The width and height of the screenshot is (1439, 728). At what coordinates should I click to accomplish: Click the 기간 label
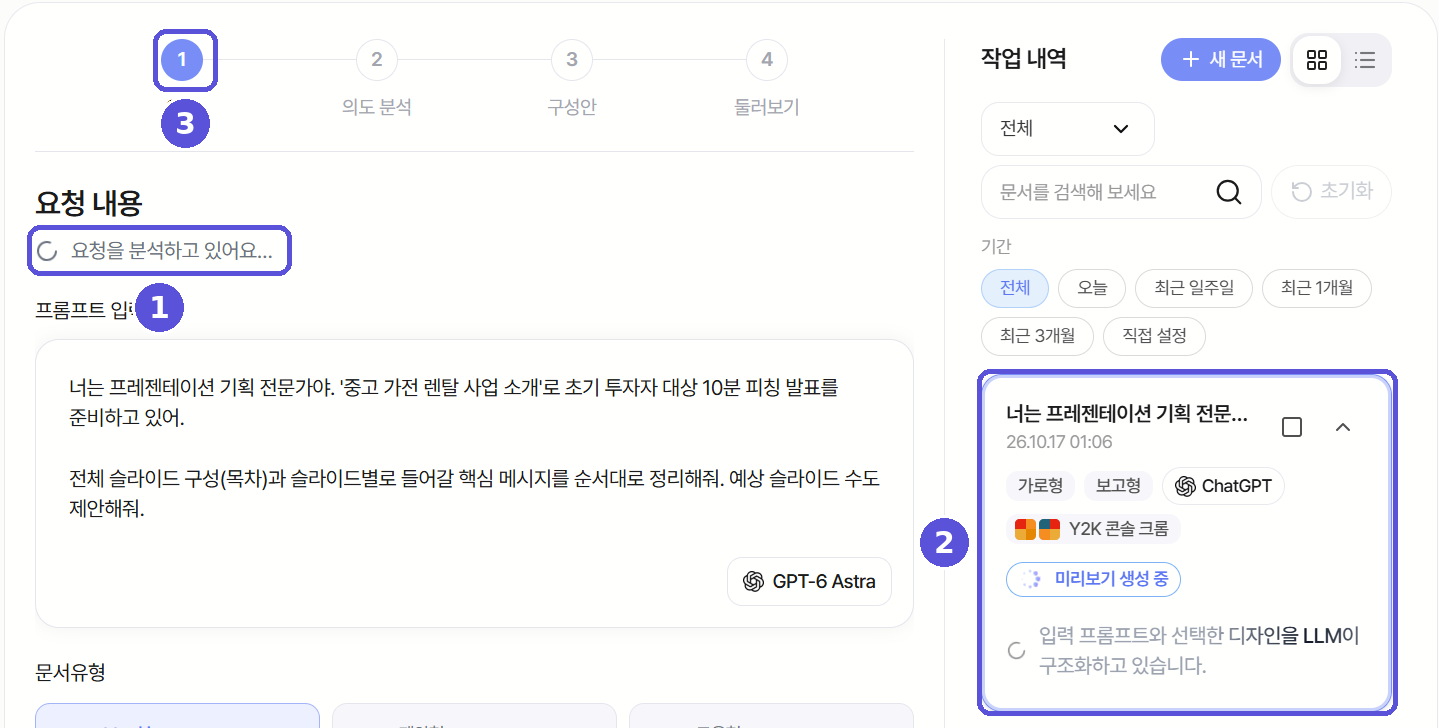pyautogui.click(x=996, y=246)
